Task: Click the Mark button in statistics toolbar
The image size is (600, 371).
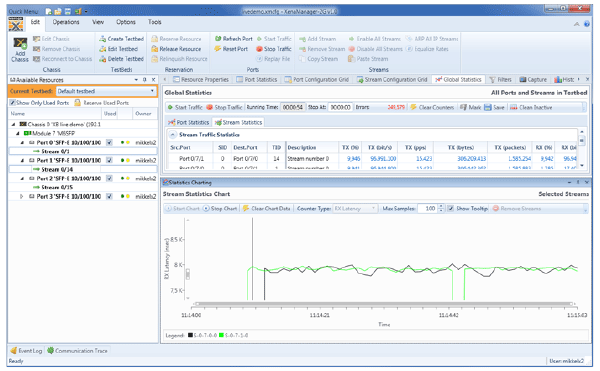Action: point(470,107)
